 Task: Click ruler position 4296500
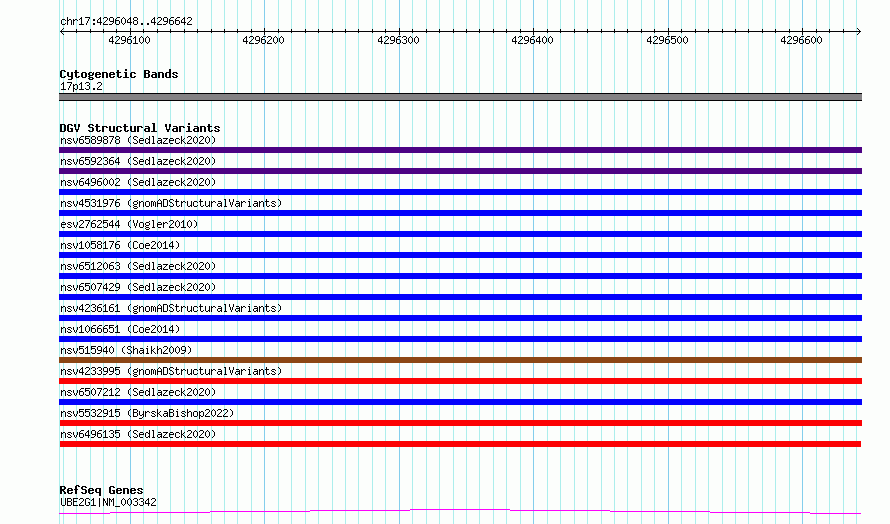(668, 40)
